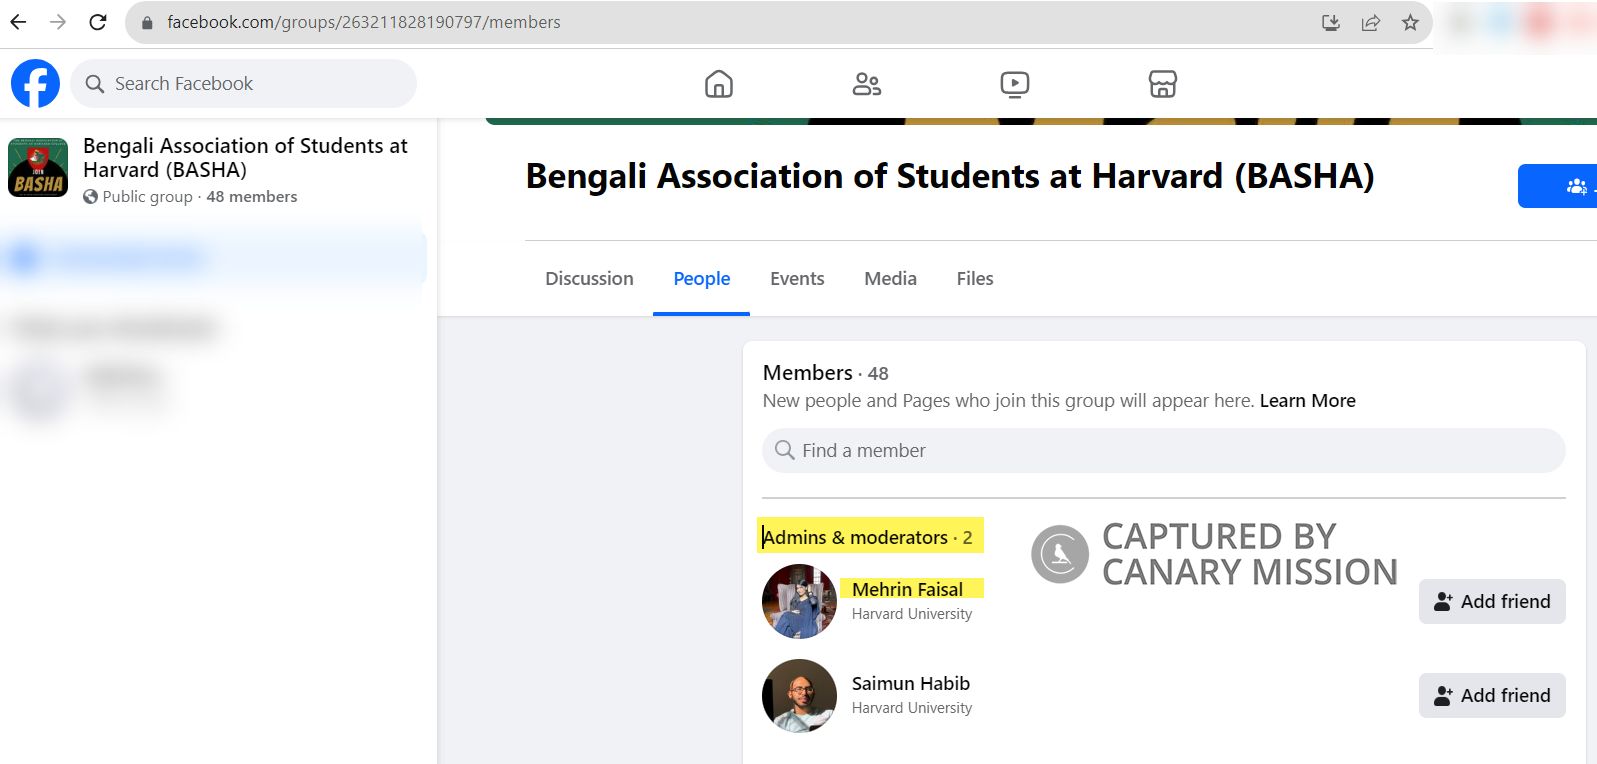Open the Watch video icon
1597x764 pixels.
[x=1015, y=85]
